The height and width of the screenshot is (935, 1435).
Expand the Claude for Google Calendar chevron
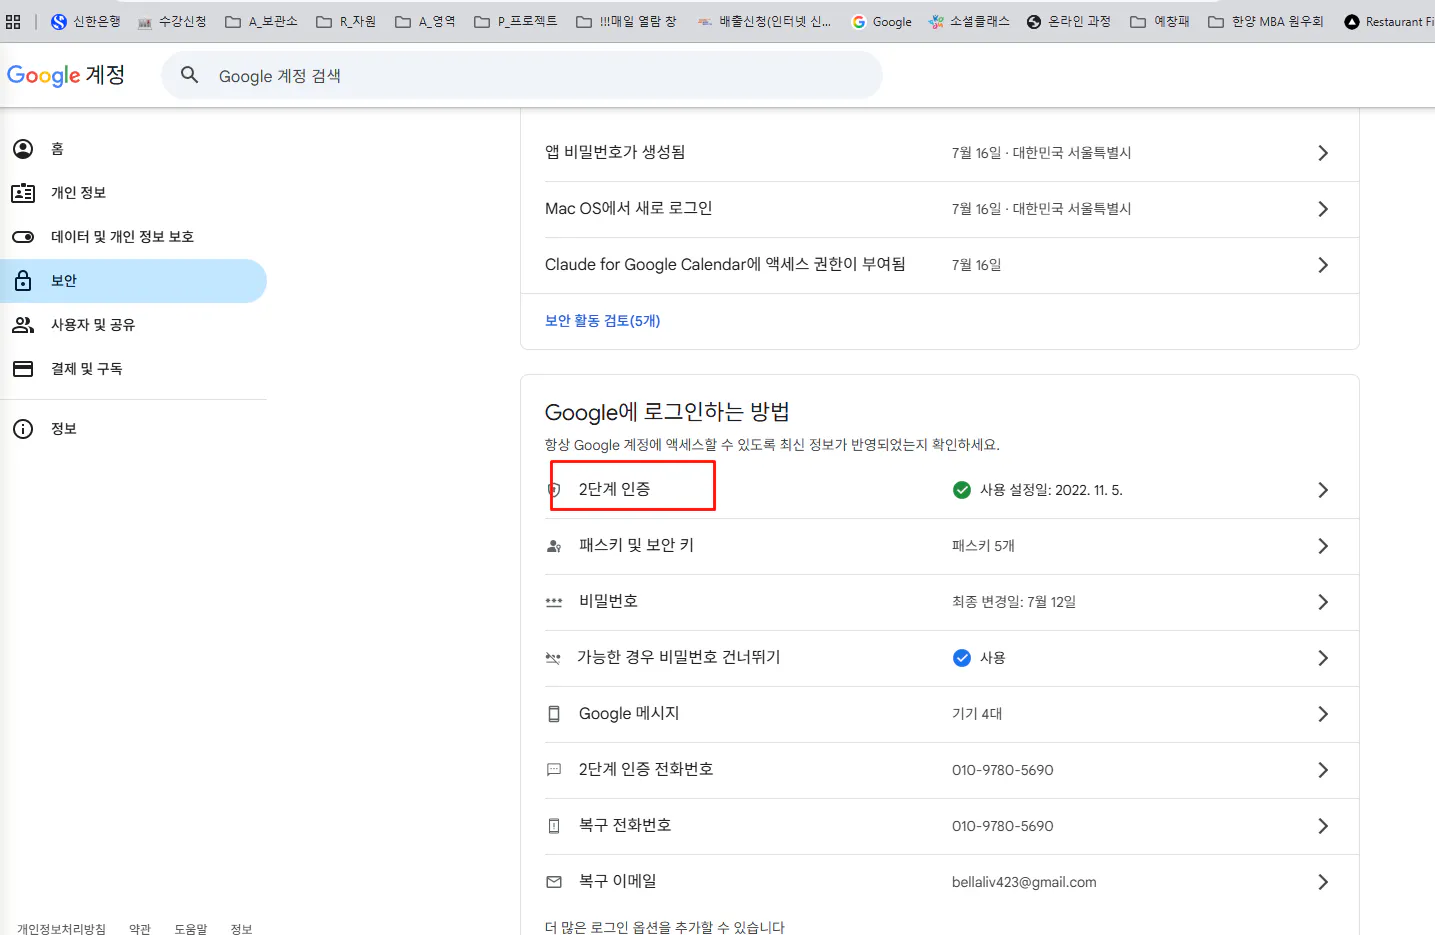[1323, 265]
